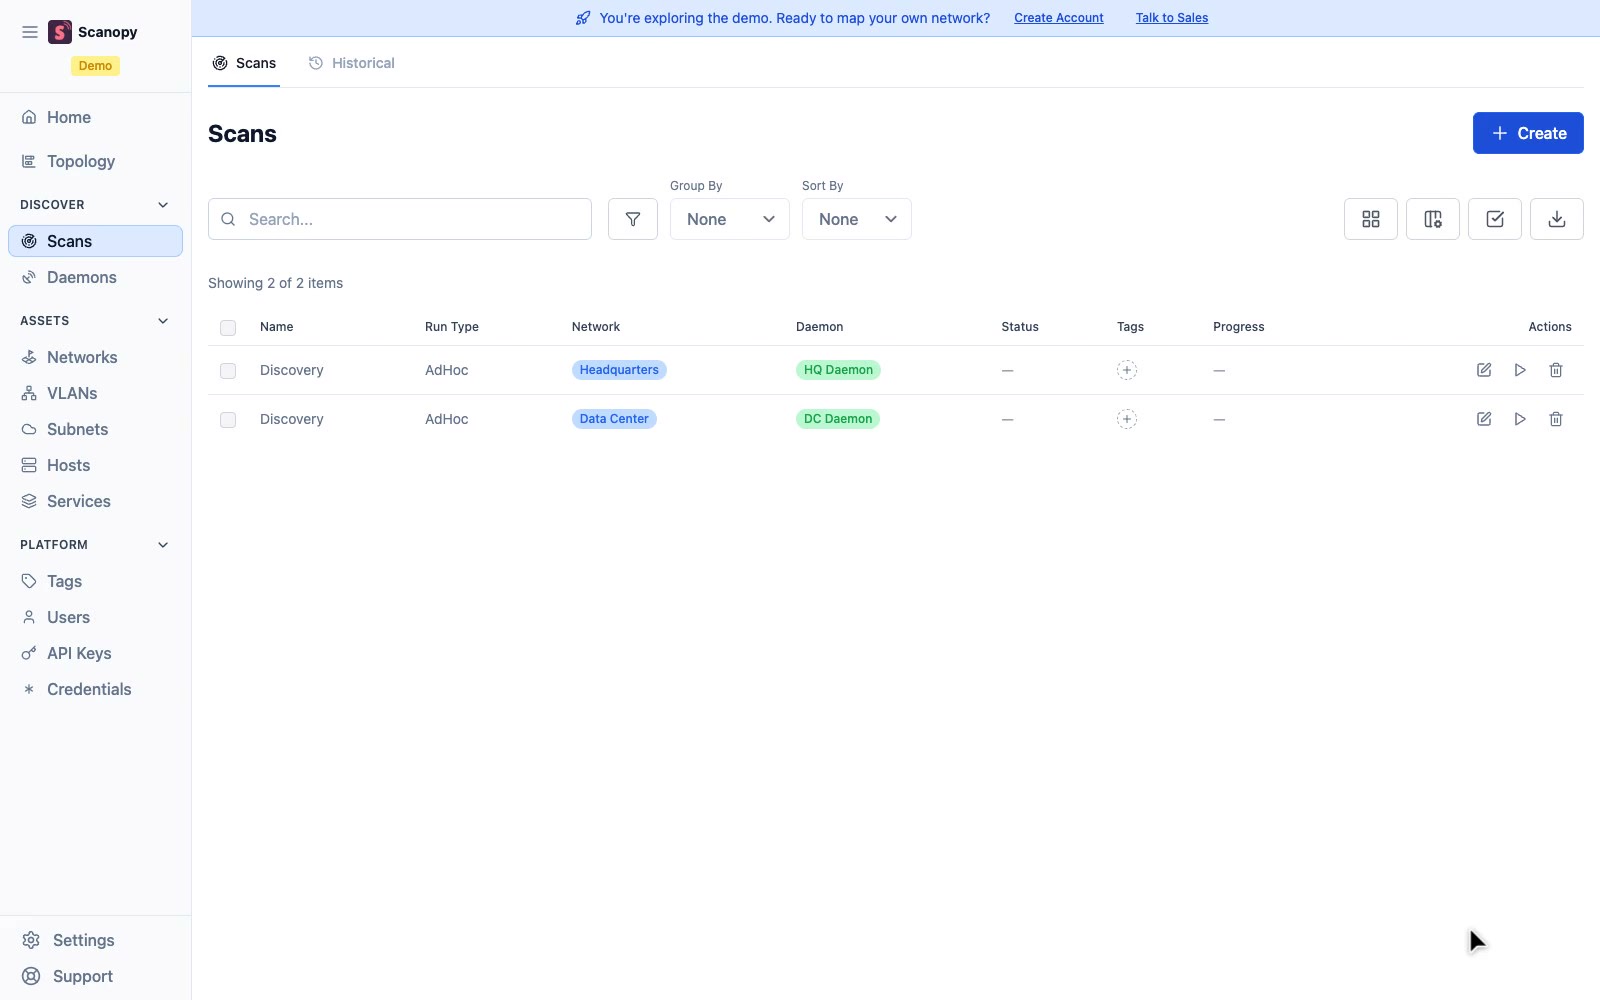Add a tag to the Data Center scan

[1127, 419]
